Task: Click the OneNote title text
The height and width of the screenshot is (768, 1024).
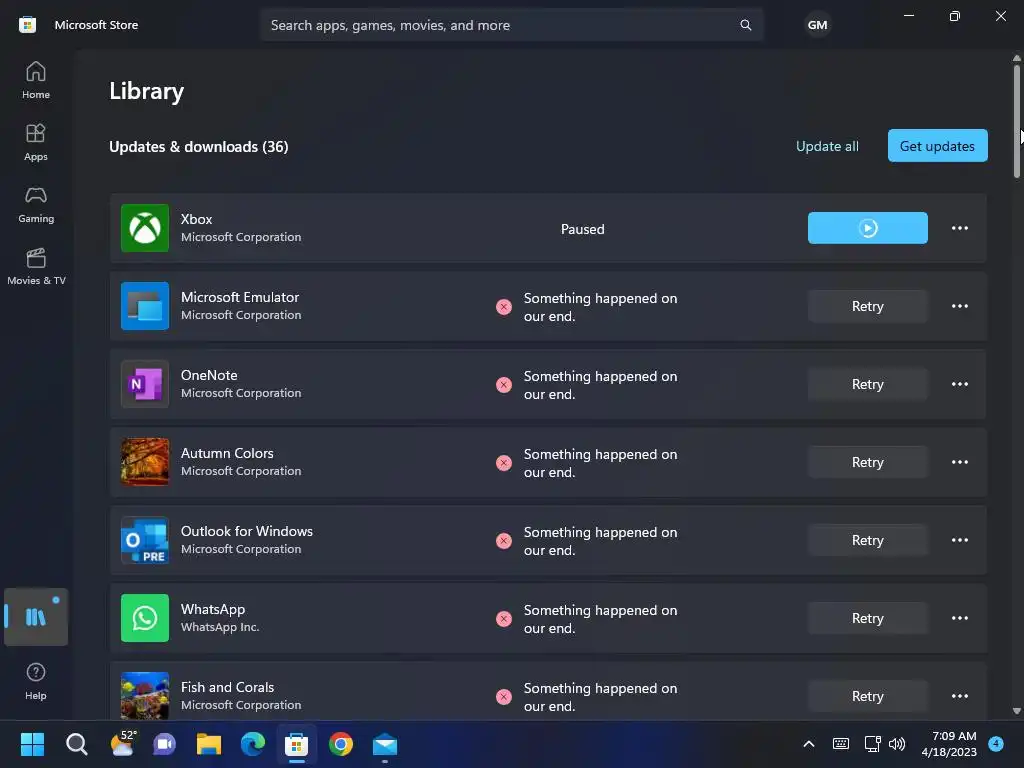Action: coord(209,375)
